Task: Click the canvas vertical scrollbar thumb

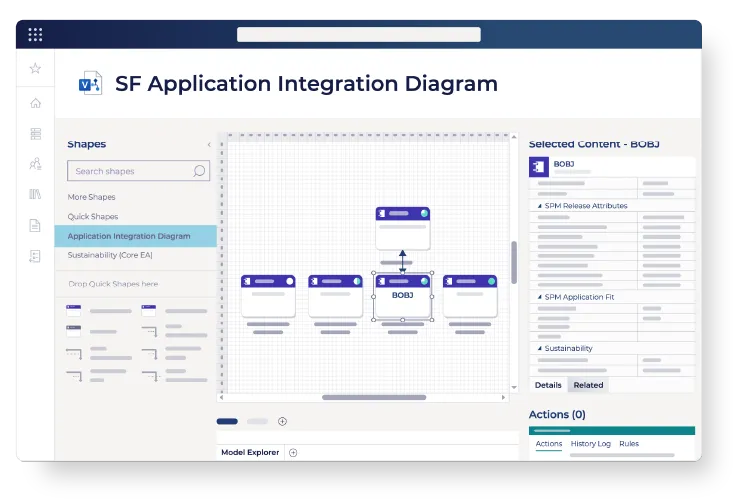Action: [x=514, y=262]
